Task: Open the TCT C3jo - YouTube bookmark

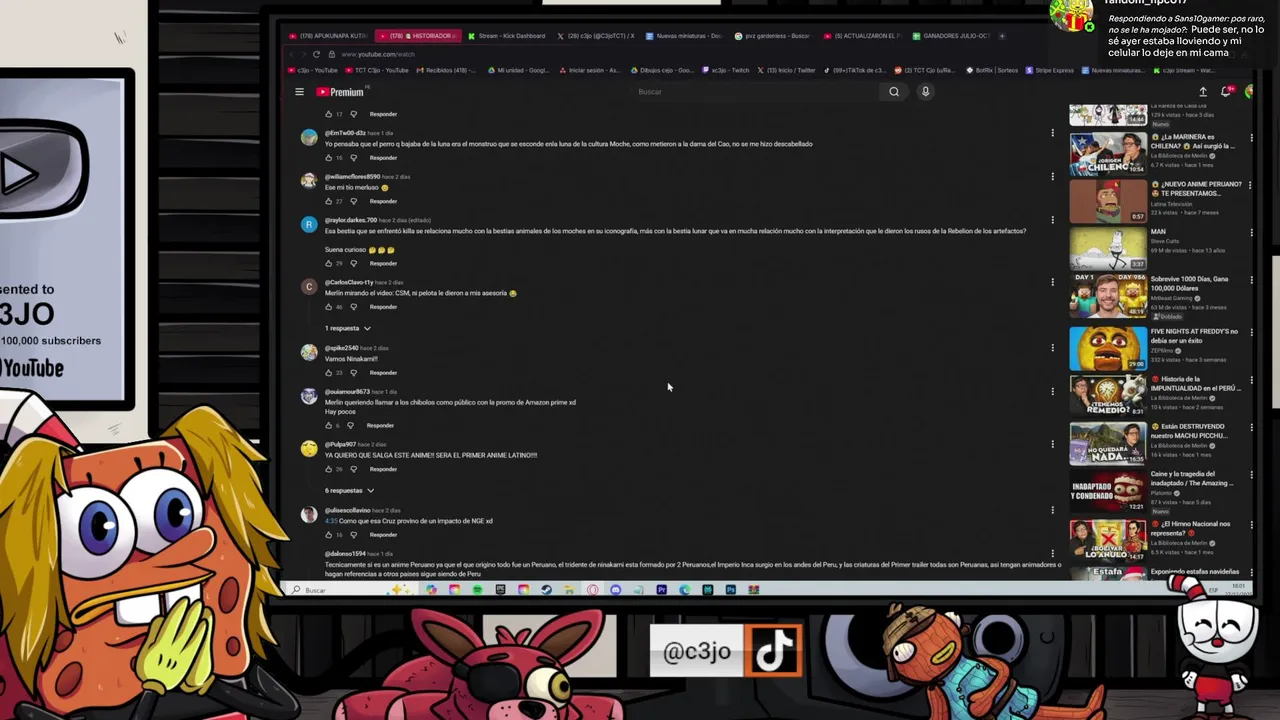Action: pyautogui.click(x=377, y=71)
